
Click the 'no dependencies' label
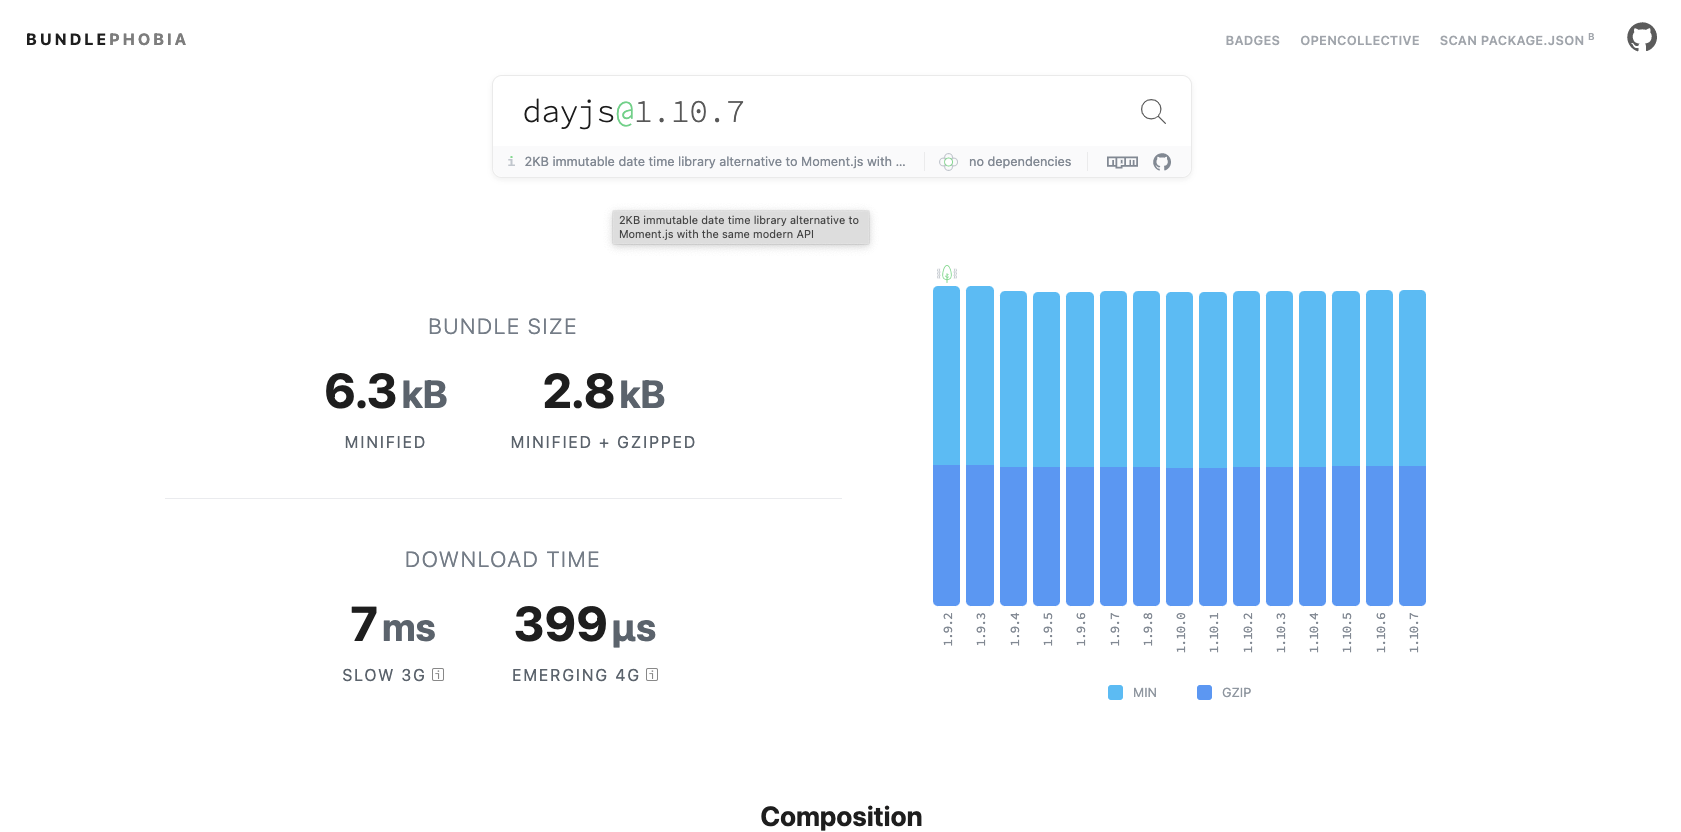[1019, 162]
